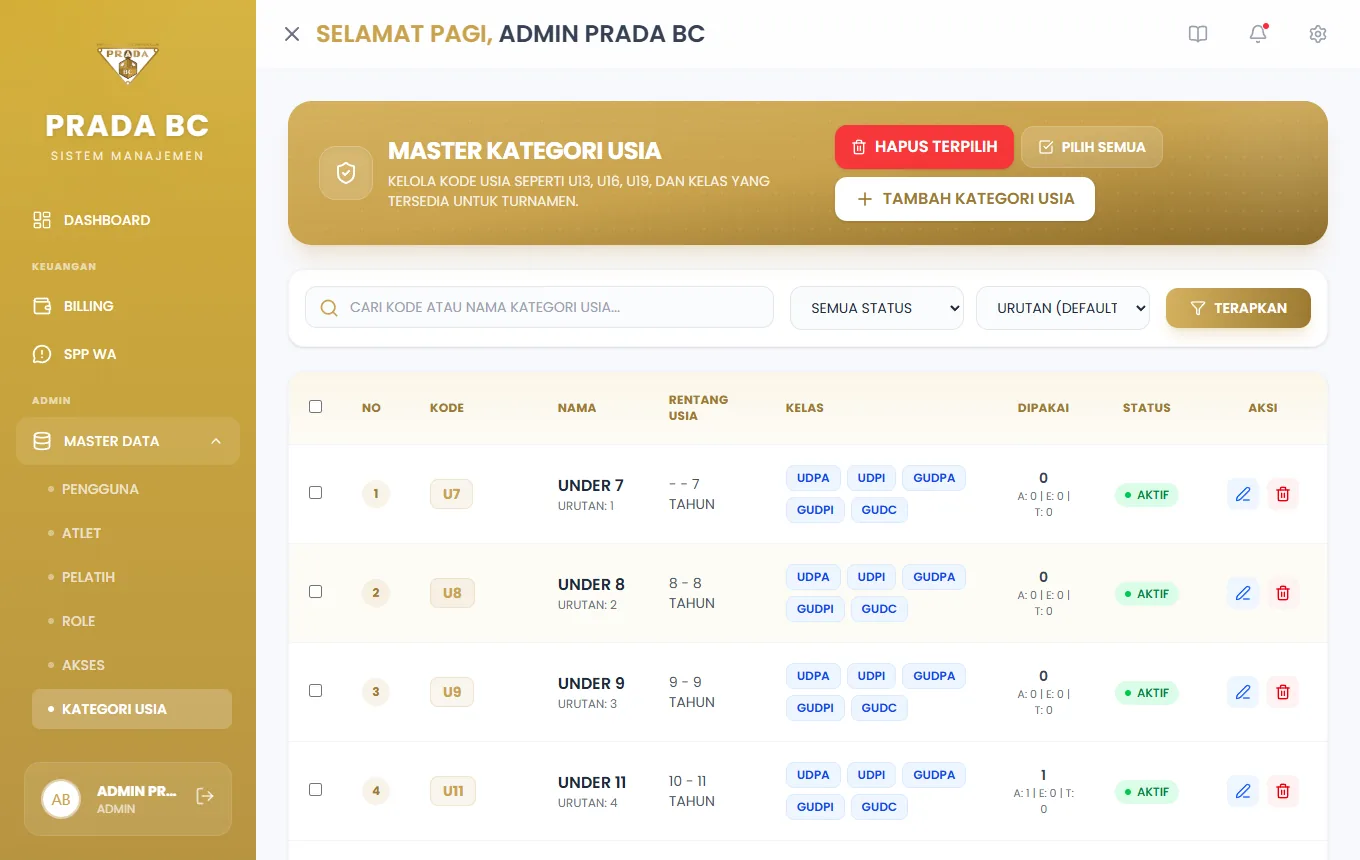Check the box for the U9 row

pos(316,691)
